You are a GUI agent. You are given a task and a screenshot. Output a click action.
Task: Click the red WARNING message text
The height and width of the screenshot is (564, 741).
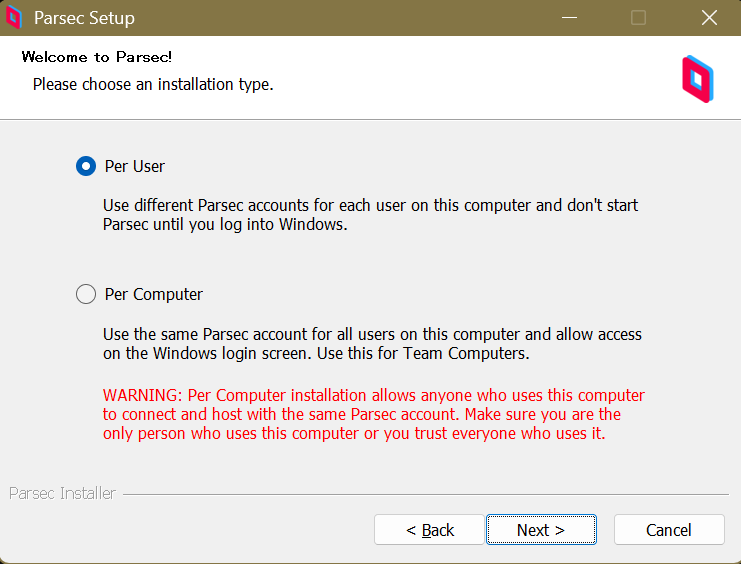[x=373, y=415]
